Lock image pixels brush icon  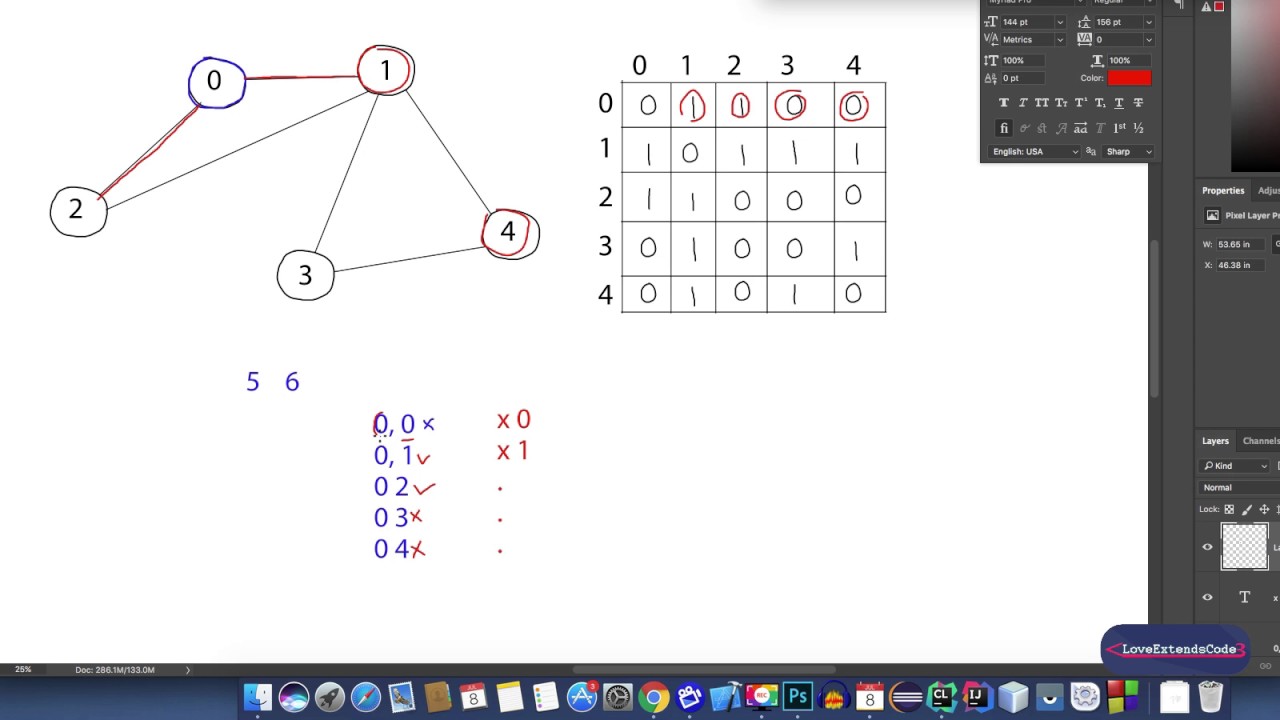tap(1247, 509)
